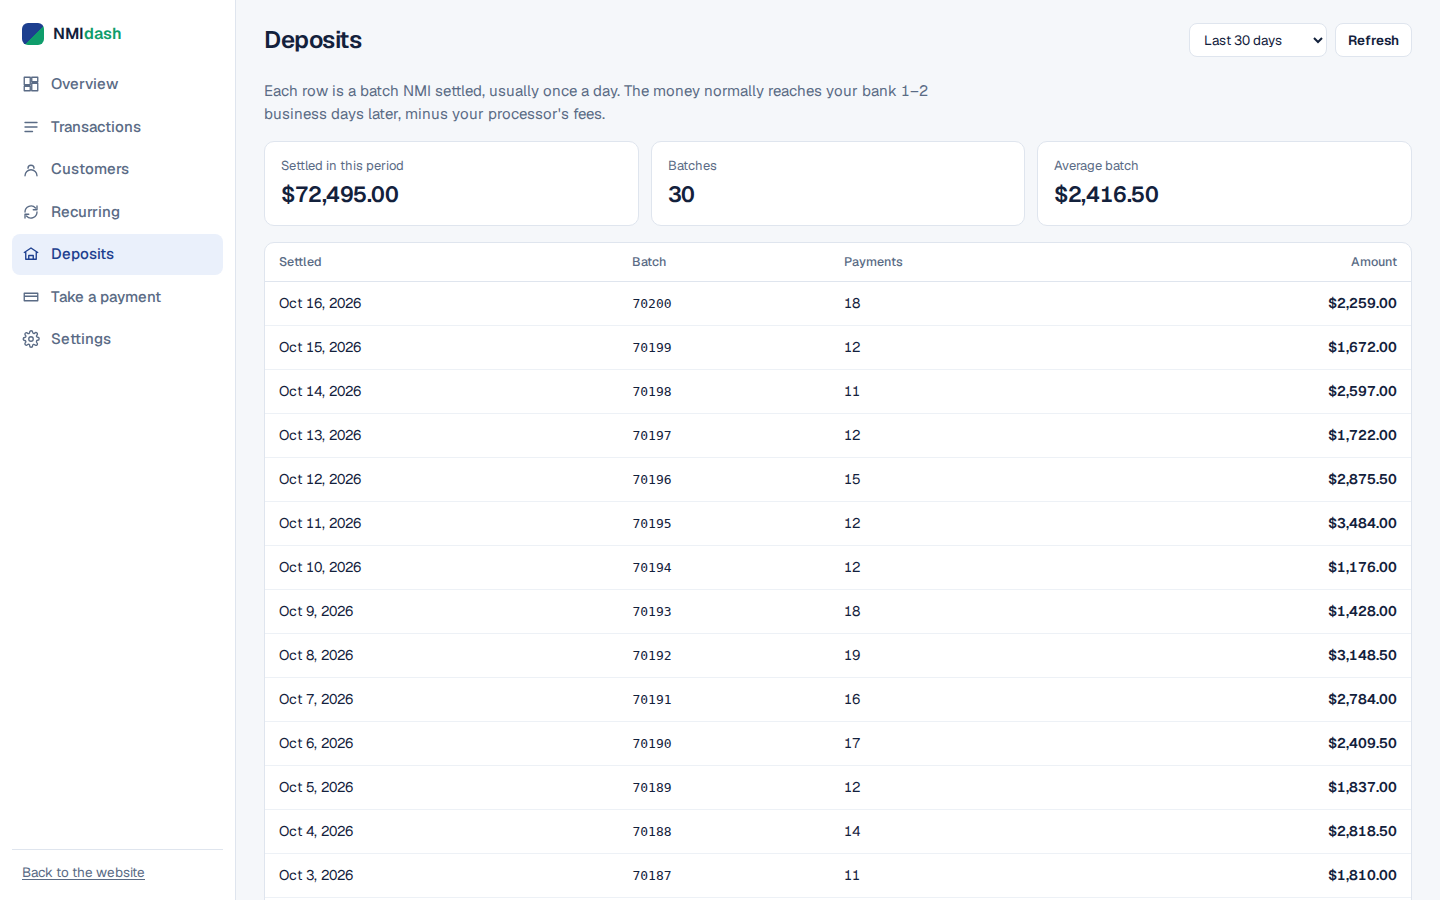Click the Transactions list icon

pos(31,127)
